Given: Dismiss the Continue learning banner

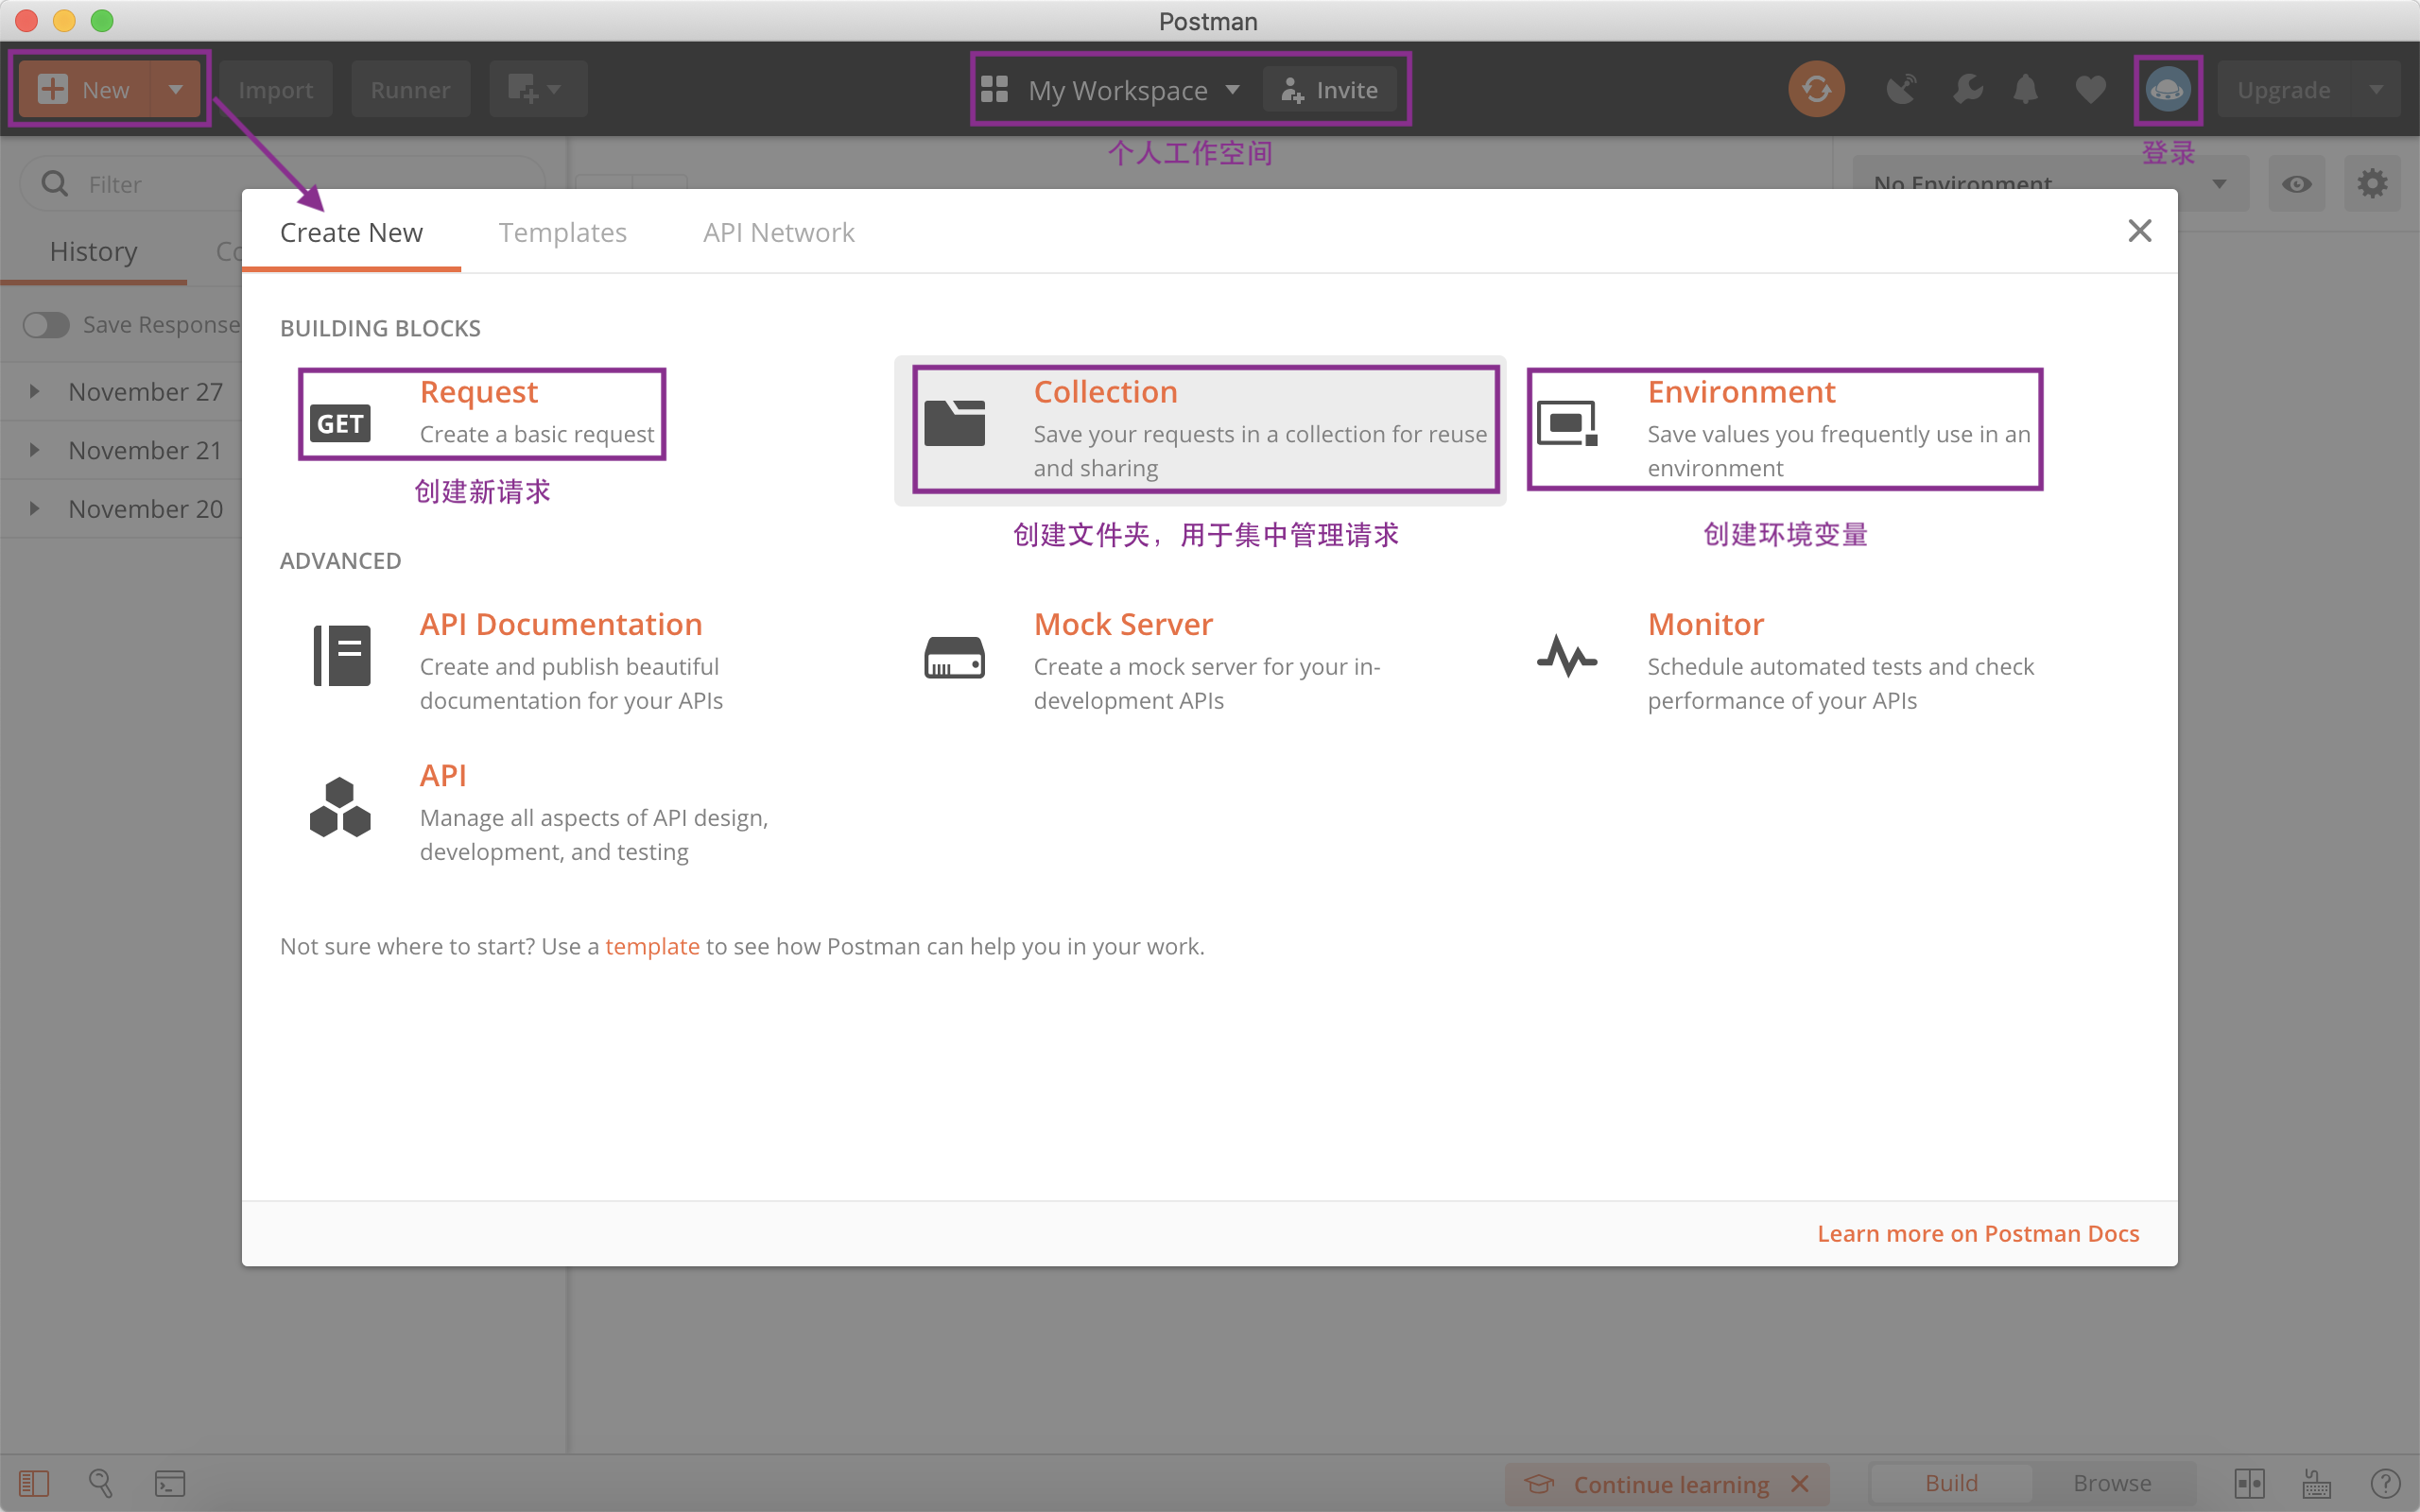Looking at the screenshot, I should click(x=1800, y=1484).
